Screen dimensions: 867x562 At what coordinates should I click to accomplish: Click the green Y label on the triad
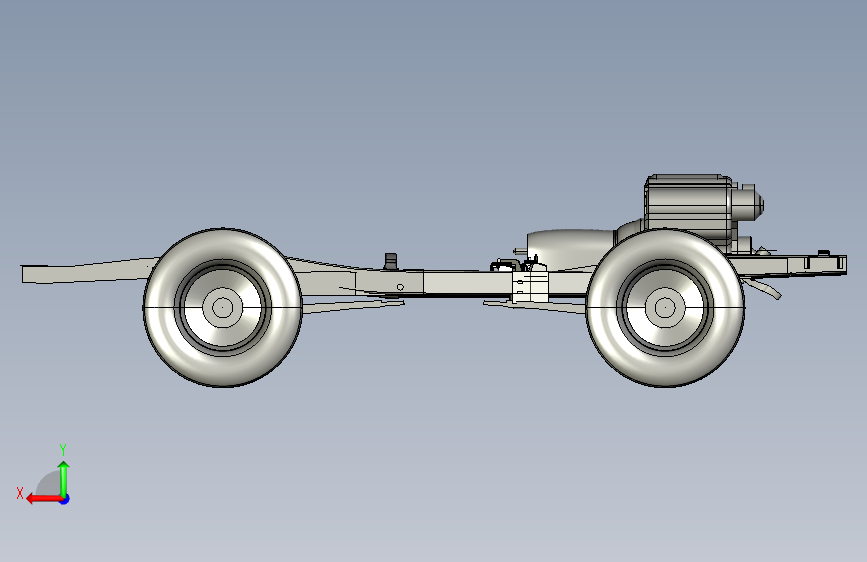pos(63,449)
